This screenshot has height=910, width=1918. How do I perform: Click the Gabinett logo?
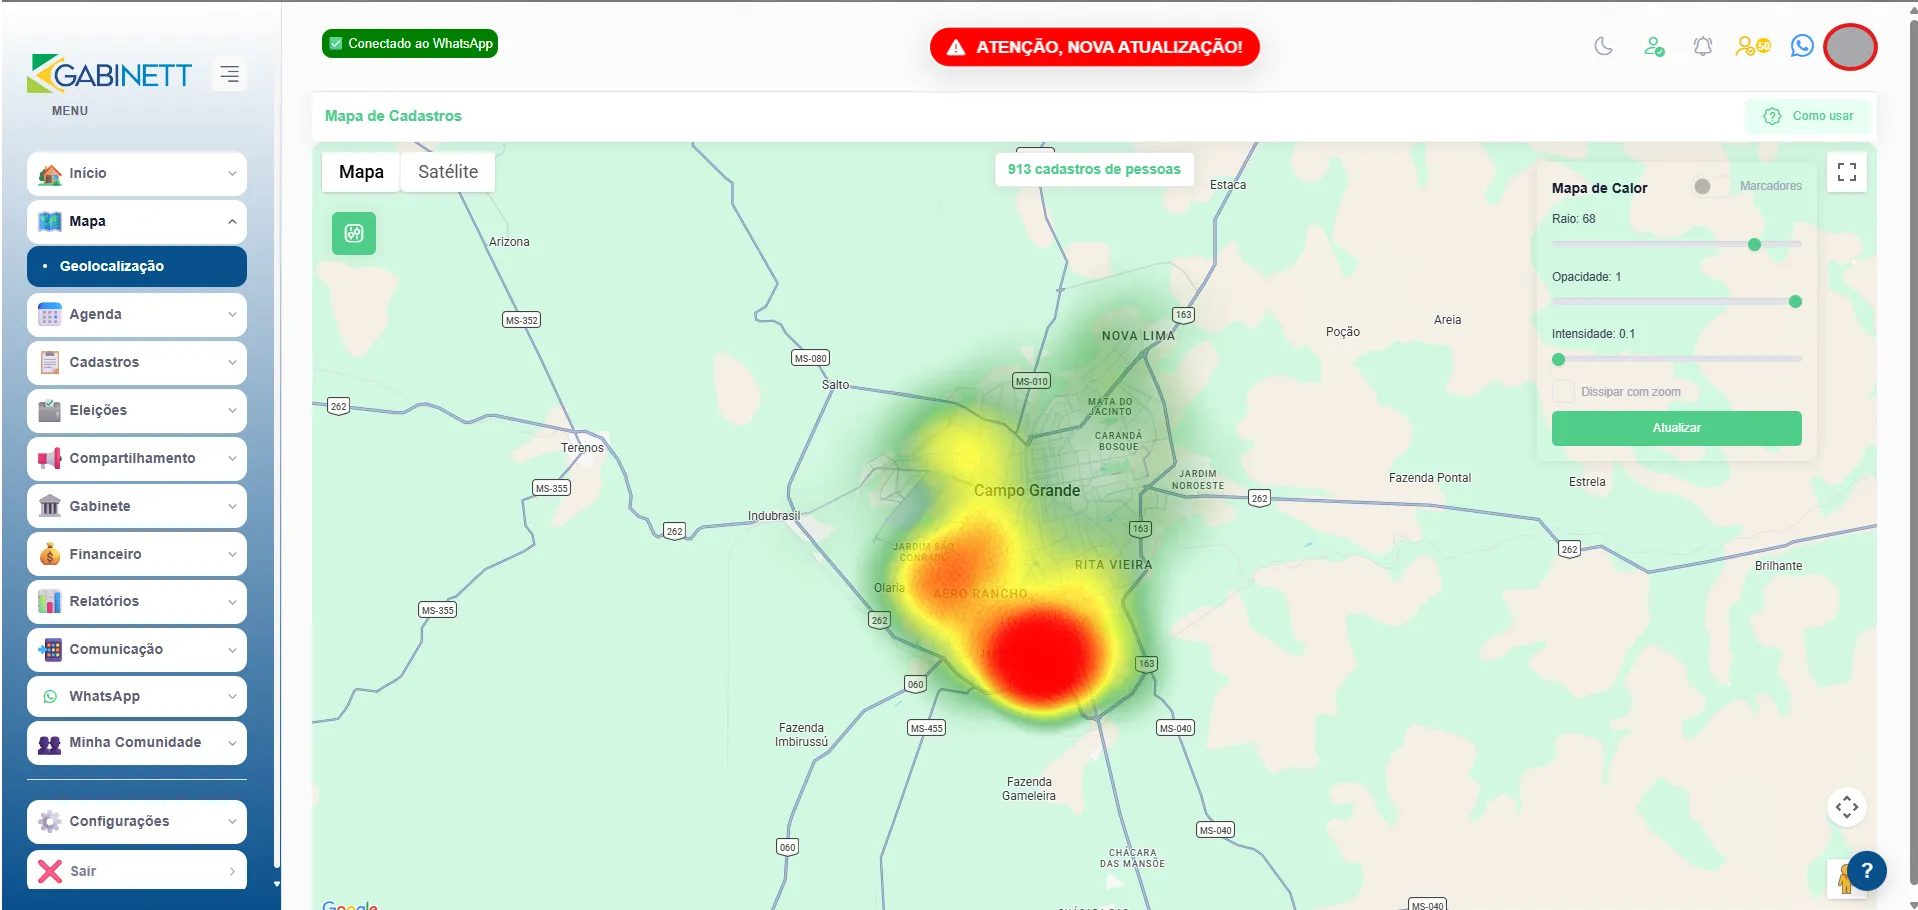pyautogui.click(x=110, y=74)
